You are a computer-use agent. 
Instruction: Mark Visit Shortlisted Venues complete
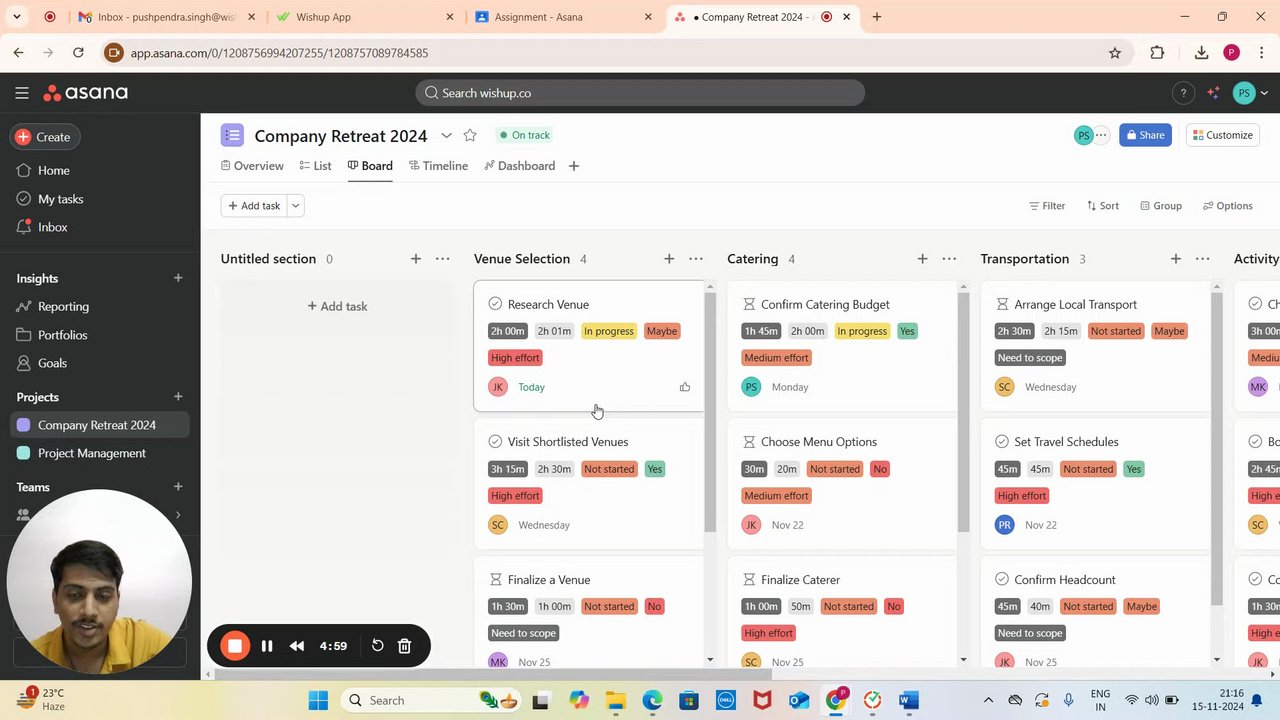coord(495,442)
